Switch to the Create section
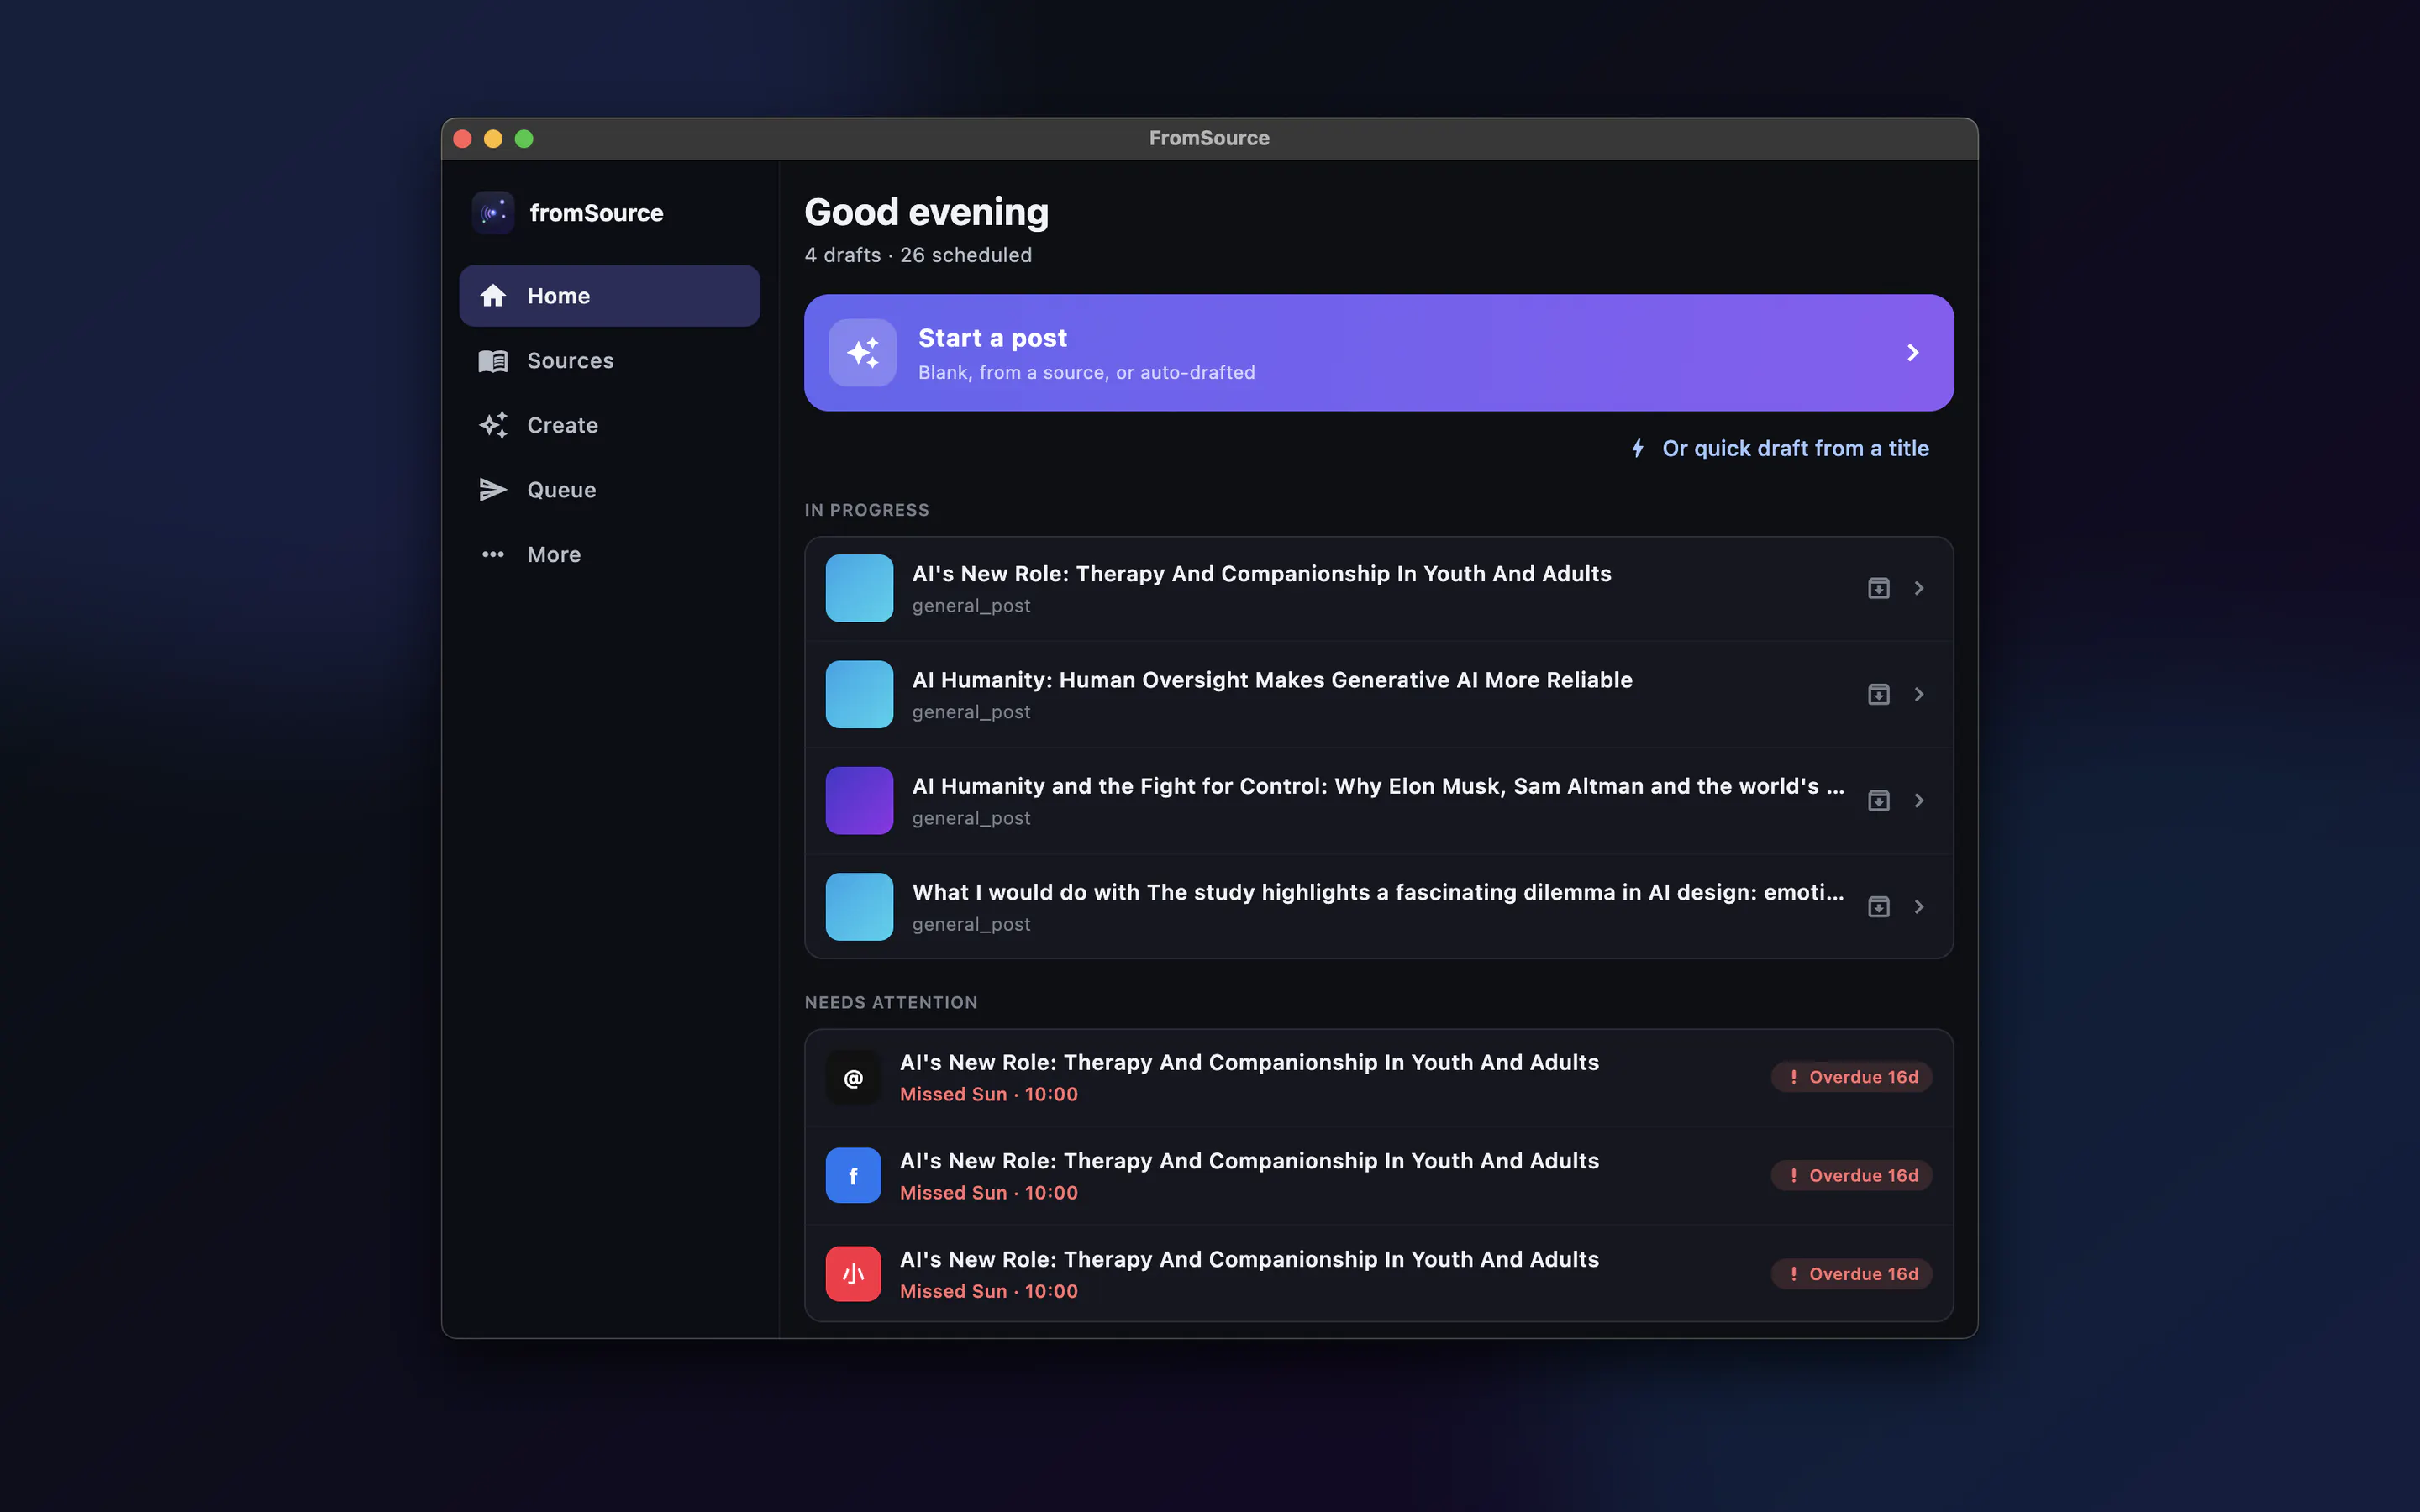2420x1512 pixels. [609, 425]
